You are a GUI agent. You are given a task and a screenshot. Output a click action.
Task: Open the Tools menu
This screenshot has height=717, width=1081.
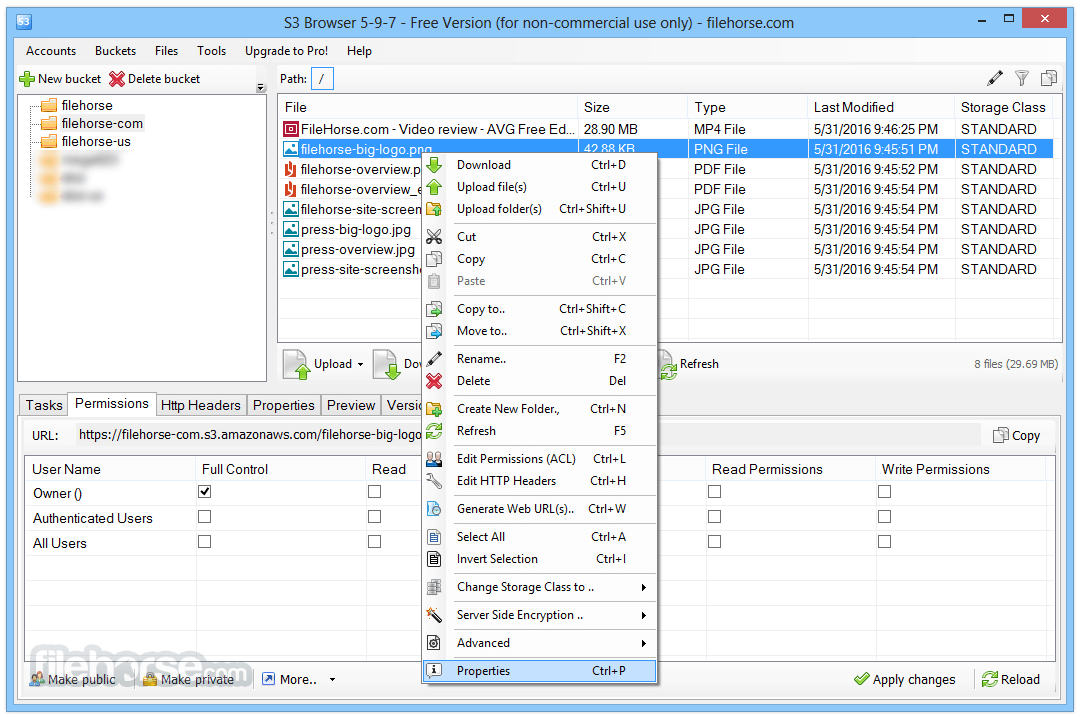pyautogui.click(x=211, y=51)
